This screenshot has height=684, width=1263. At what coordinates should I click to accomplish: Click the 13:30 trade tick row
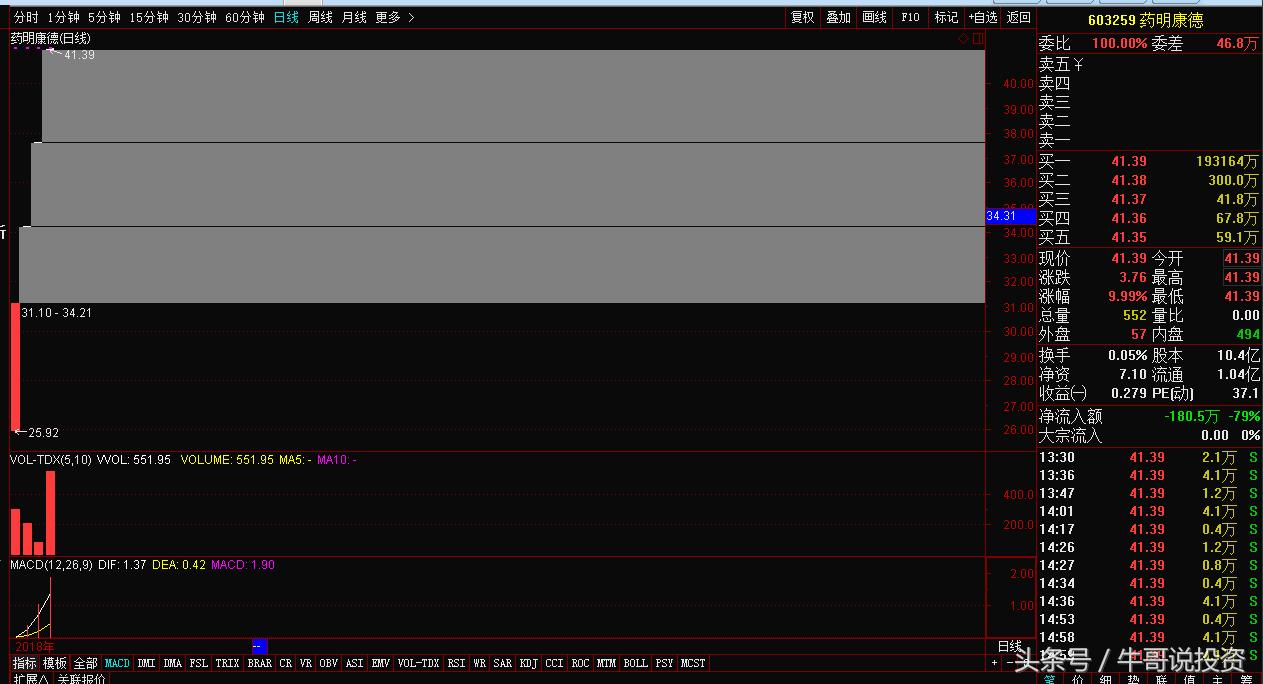(1150, 457)
